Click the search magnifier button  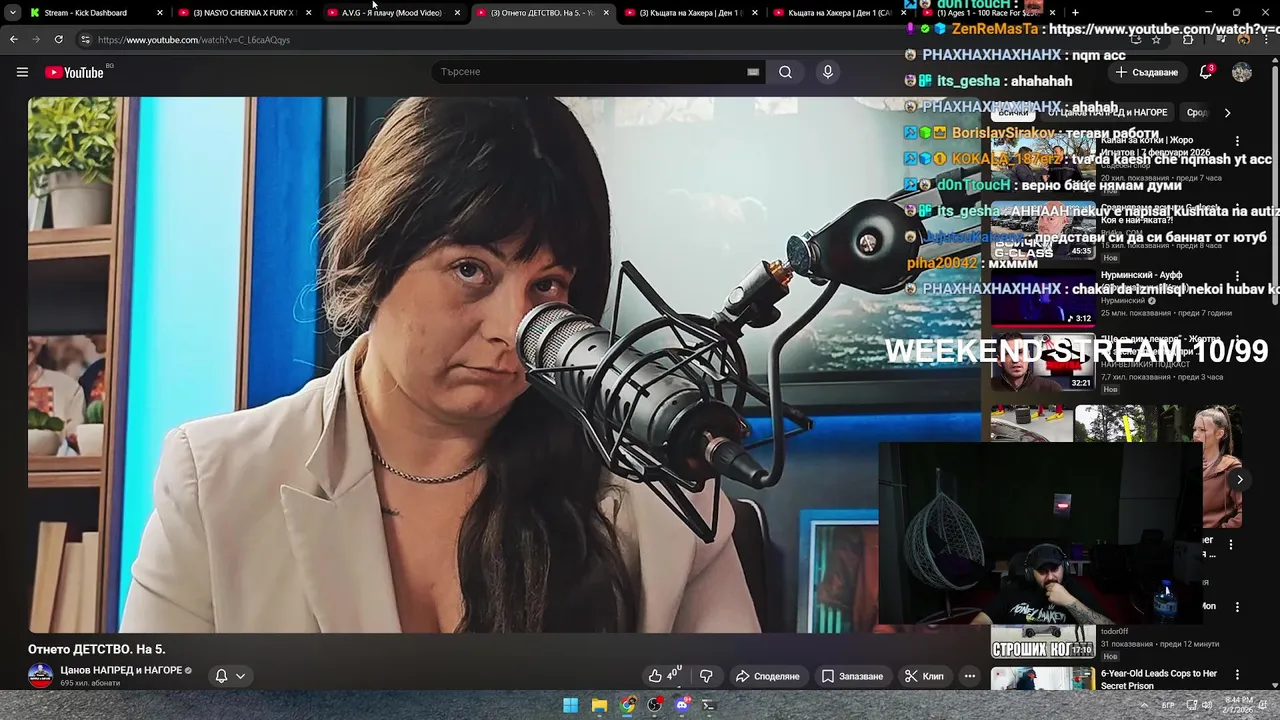coord(786,72)
